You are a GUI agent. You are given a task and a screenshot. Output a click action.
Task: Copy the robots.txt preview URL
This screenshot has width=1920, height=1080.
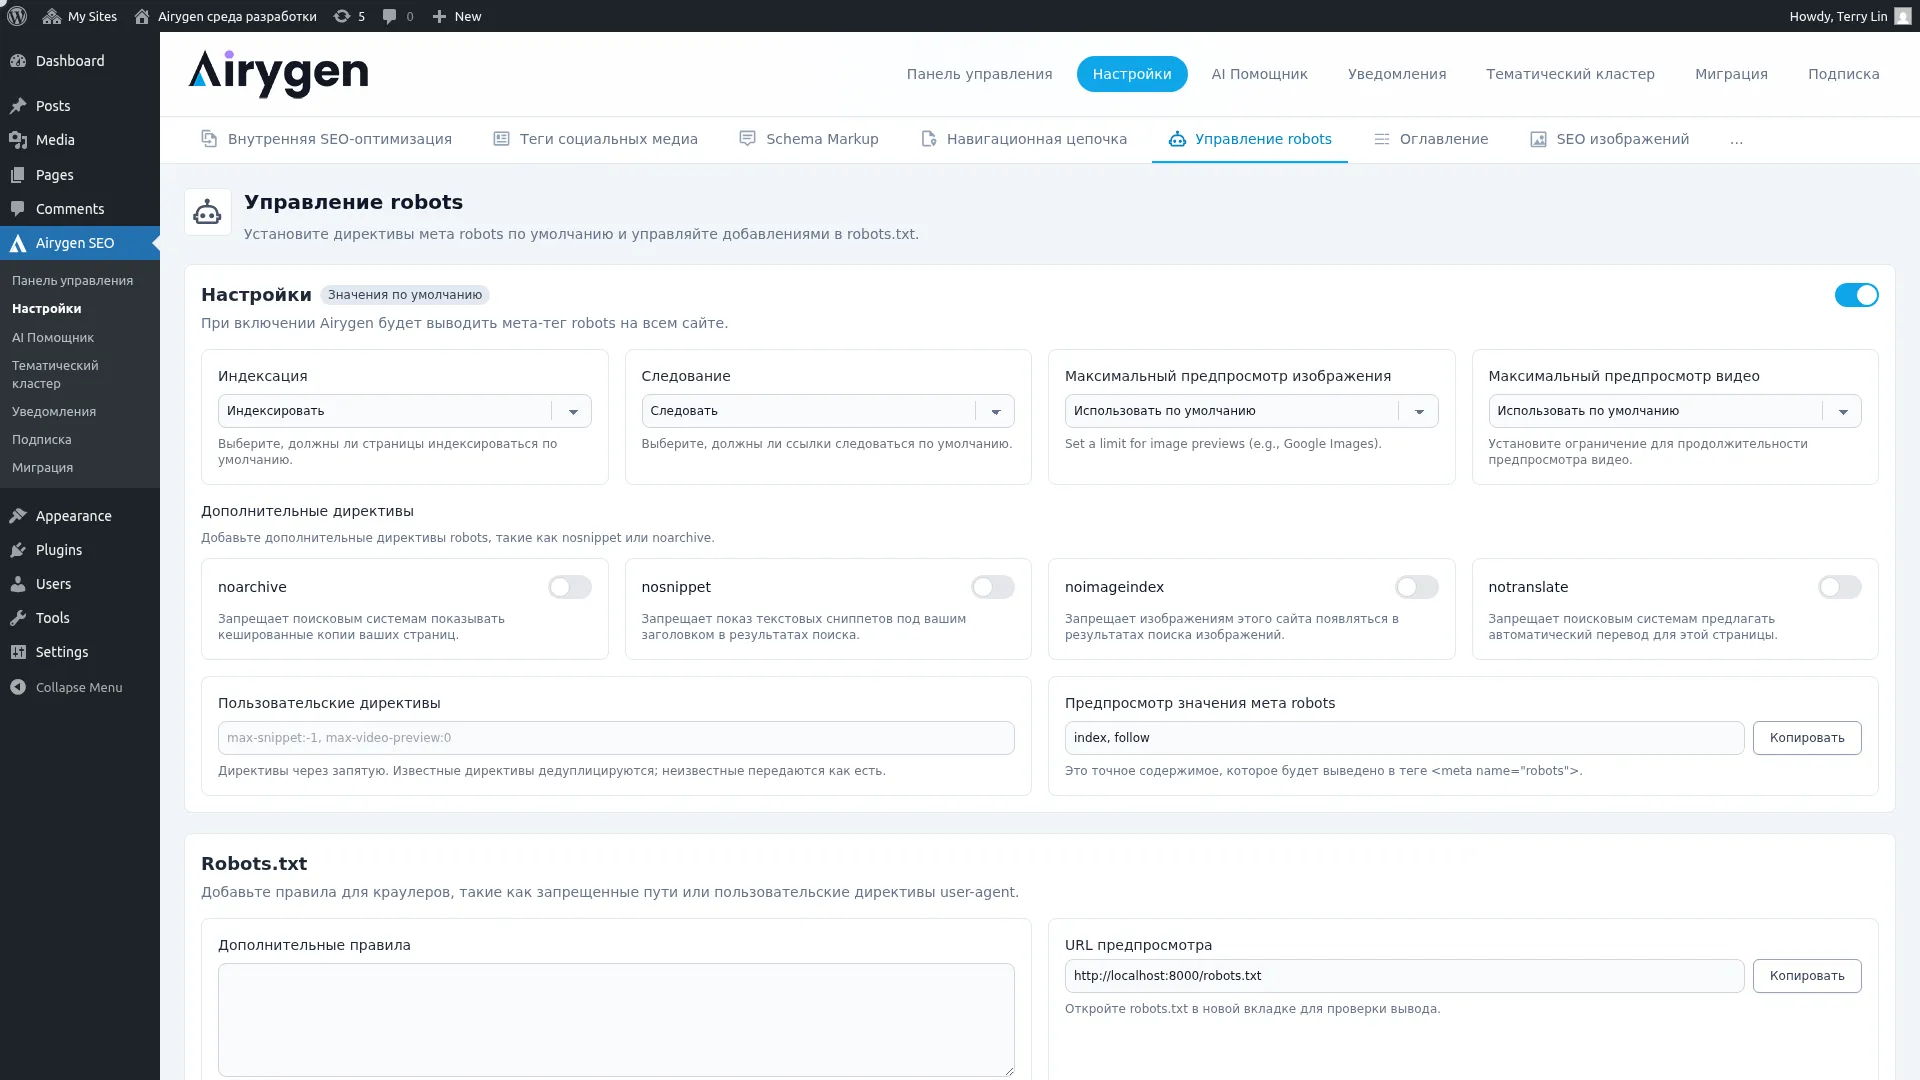tap(1807, 976)
